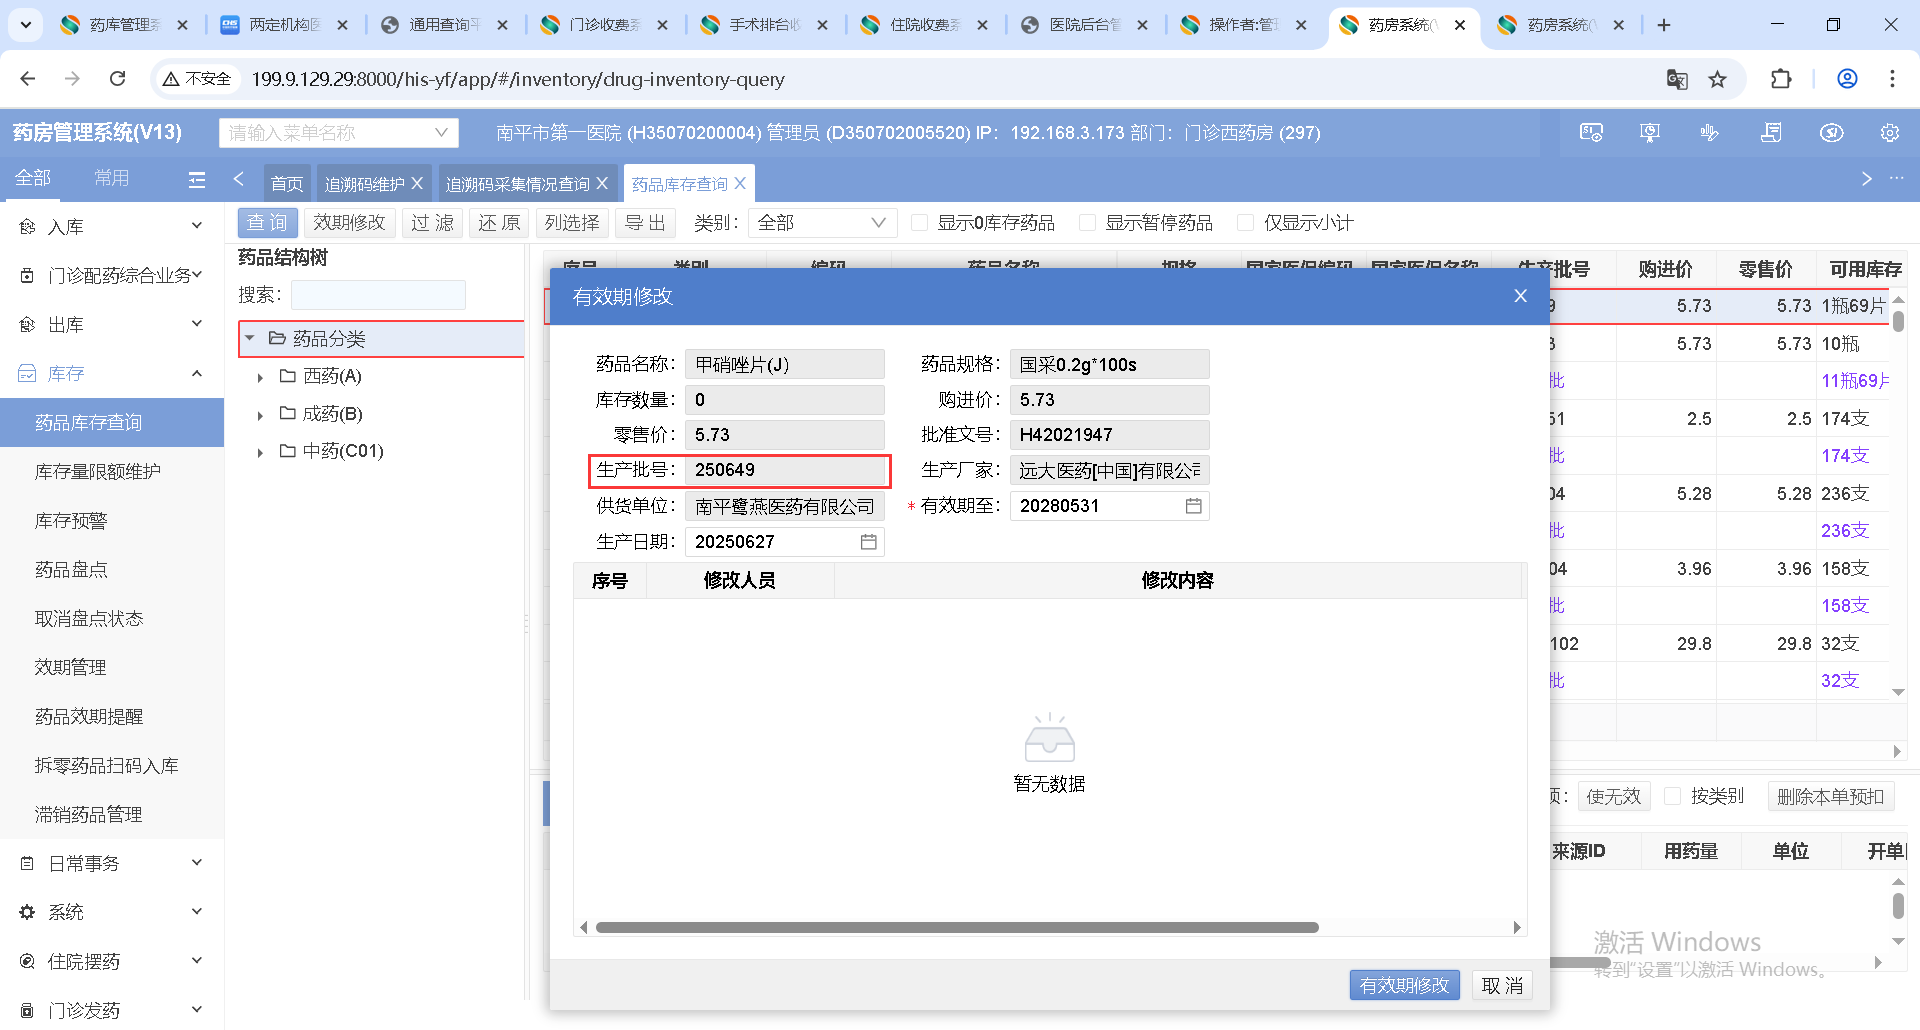Screen dimensions: 1920x1030
Task: Open the receipt document icon in header
Action: [1771, 133]
